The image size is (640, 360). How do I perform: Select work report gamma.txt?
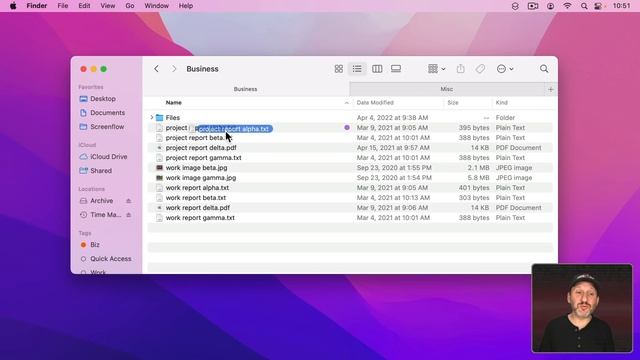(350, 218)
